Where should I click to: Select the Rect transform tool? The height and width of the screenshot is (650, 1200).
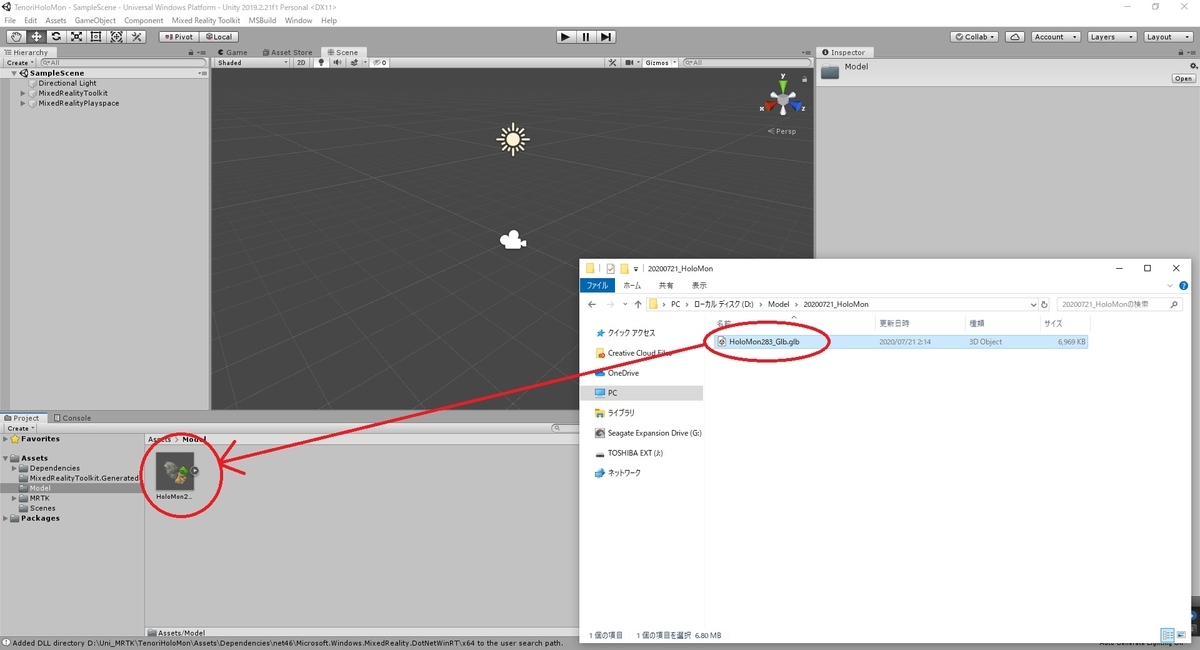pos(96,37)
